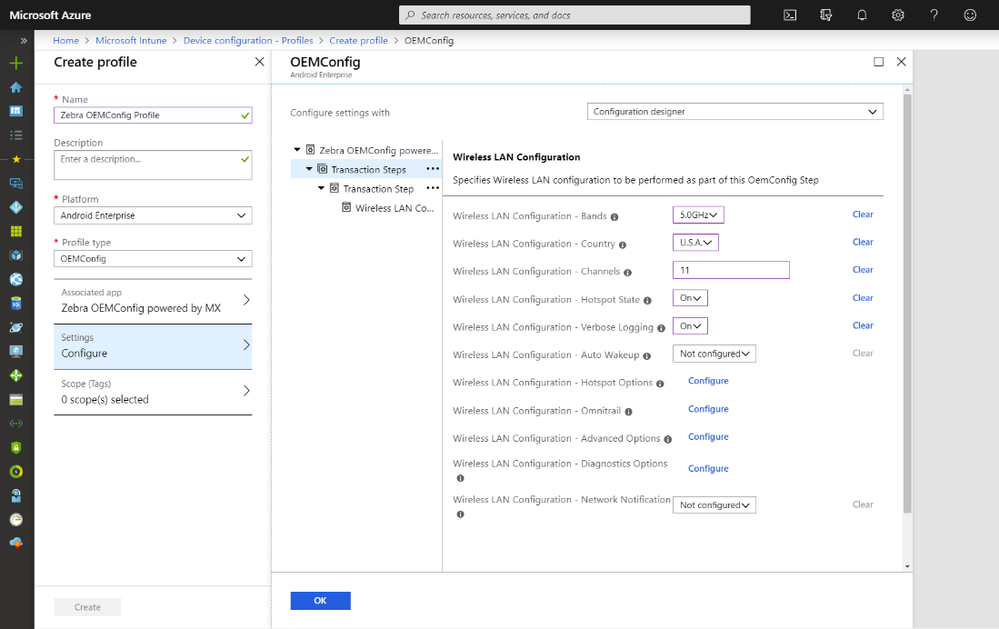This screenshot has height=629, width=999.
Task: Open Settings Configure section
Action: pyautogui.click(x=153, y=347)
